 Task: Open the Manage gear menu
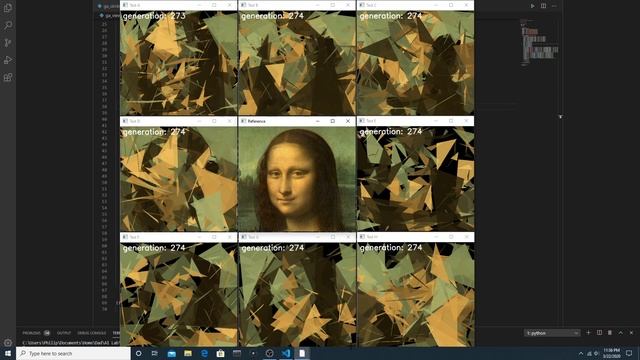coord(8,342)
